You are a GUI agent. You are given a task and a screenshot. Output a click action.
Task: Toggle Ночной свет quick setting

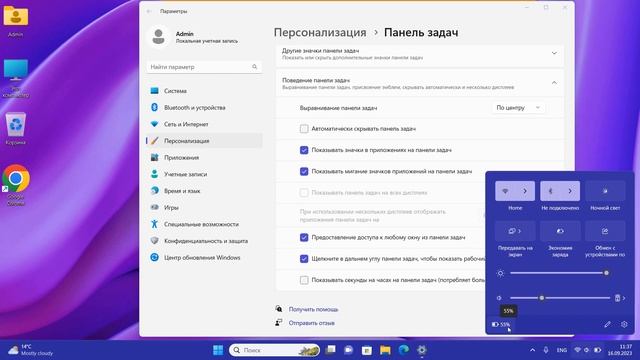605,191
